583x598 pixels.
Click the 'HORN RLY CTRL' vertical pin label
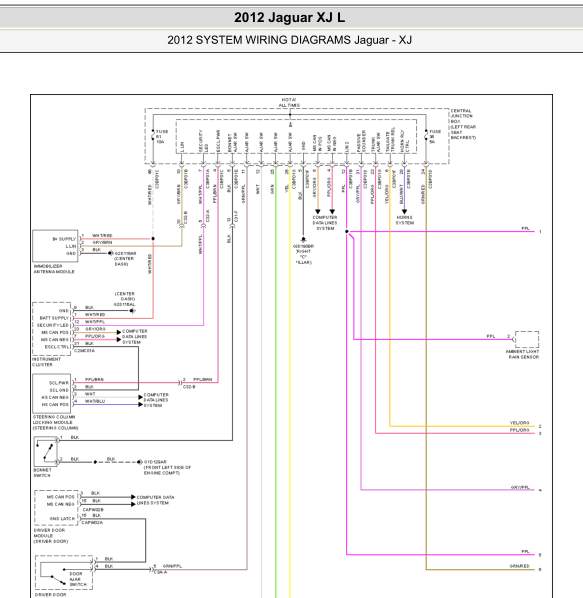point(405,141)
